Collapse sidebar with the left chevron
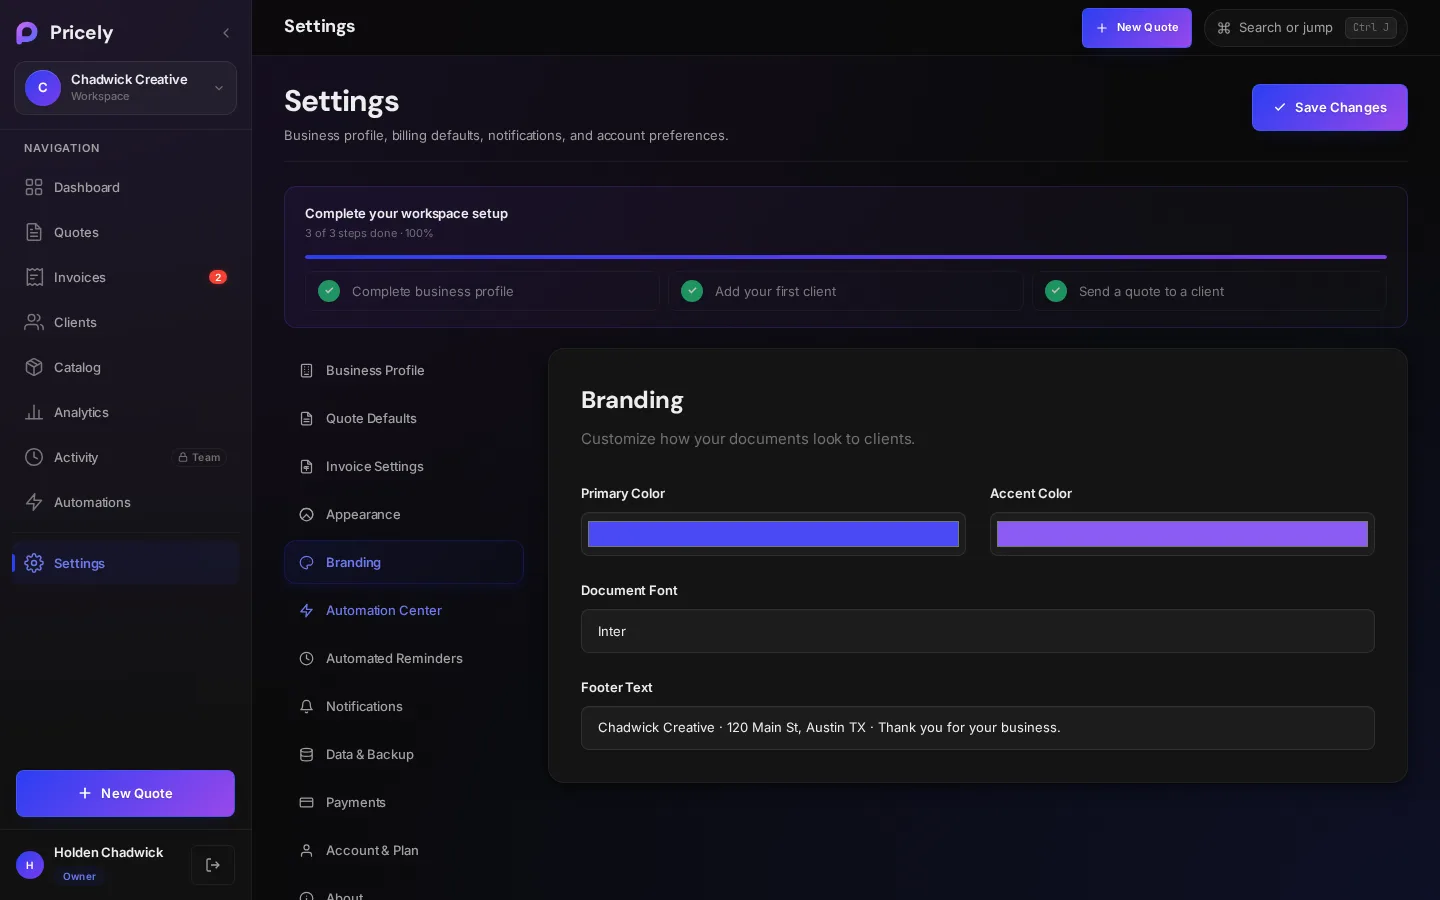This screenshot has height=900, width=1440. [226, 33]
